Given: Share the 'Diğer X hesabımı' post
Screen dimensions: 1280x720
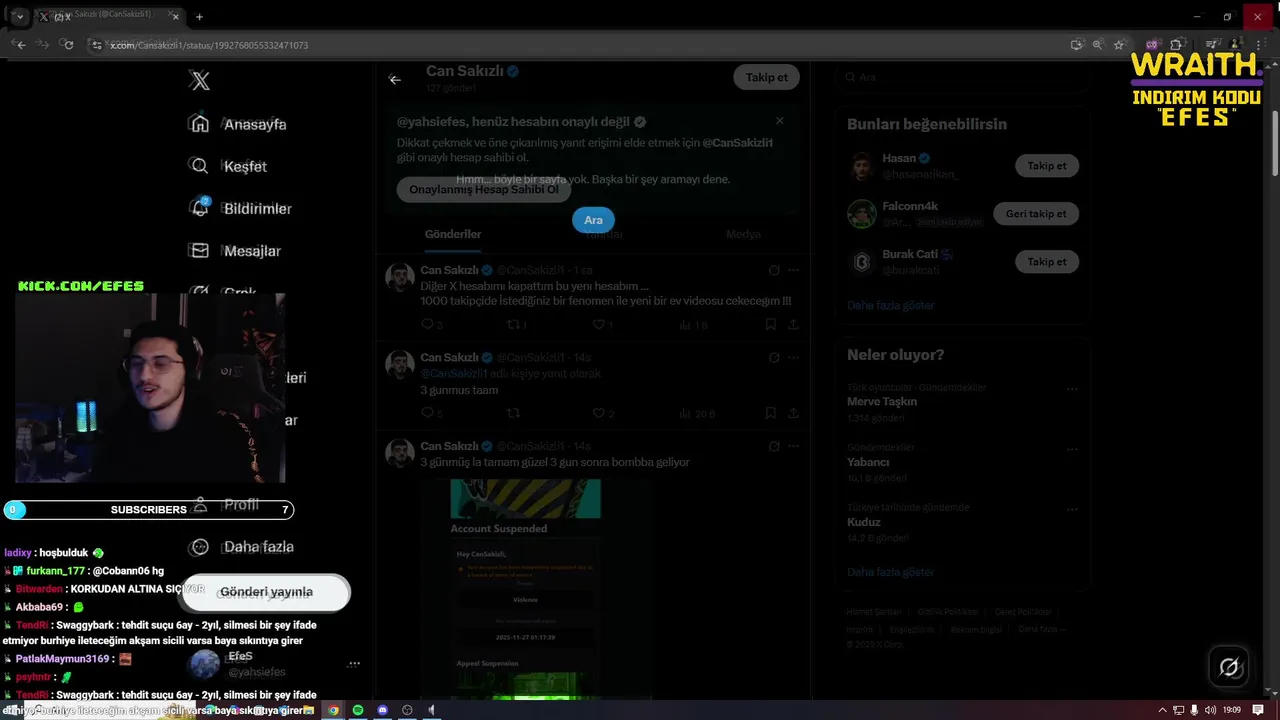Looking at the screenshot, I should [793, 324].
